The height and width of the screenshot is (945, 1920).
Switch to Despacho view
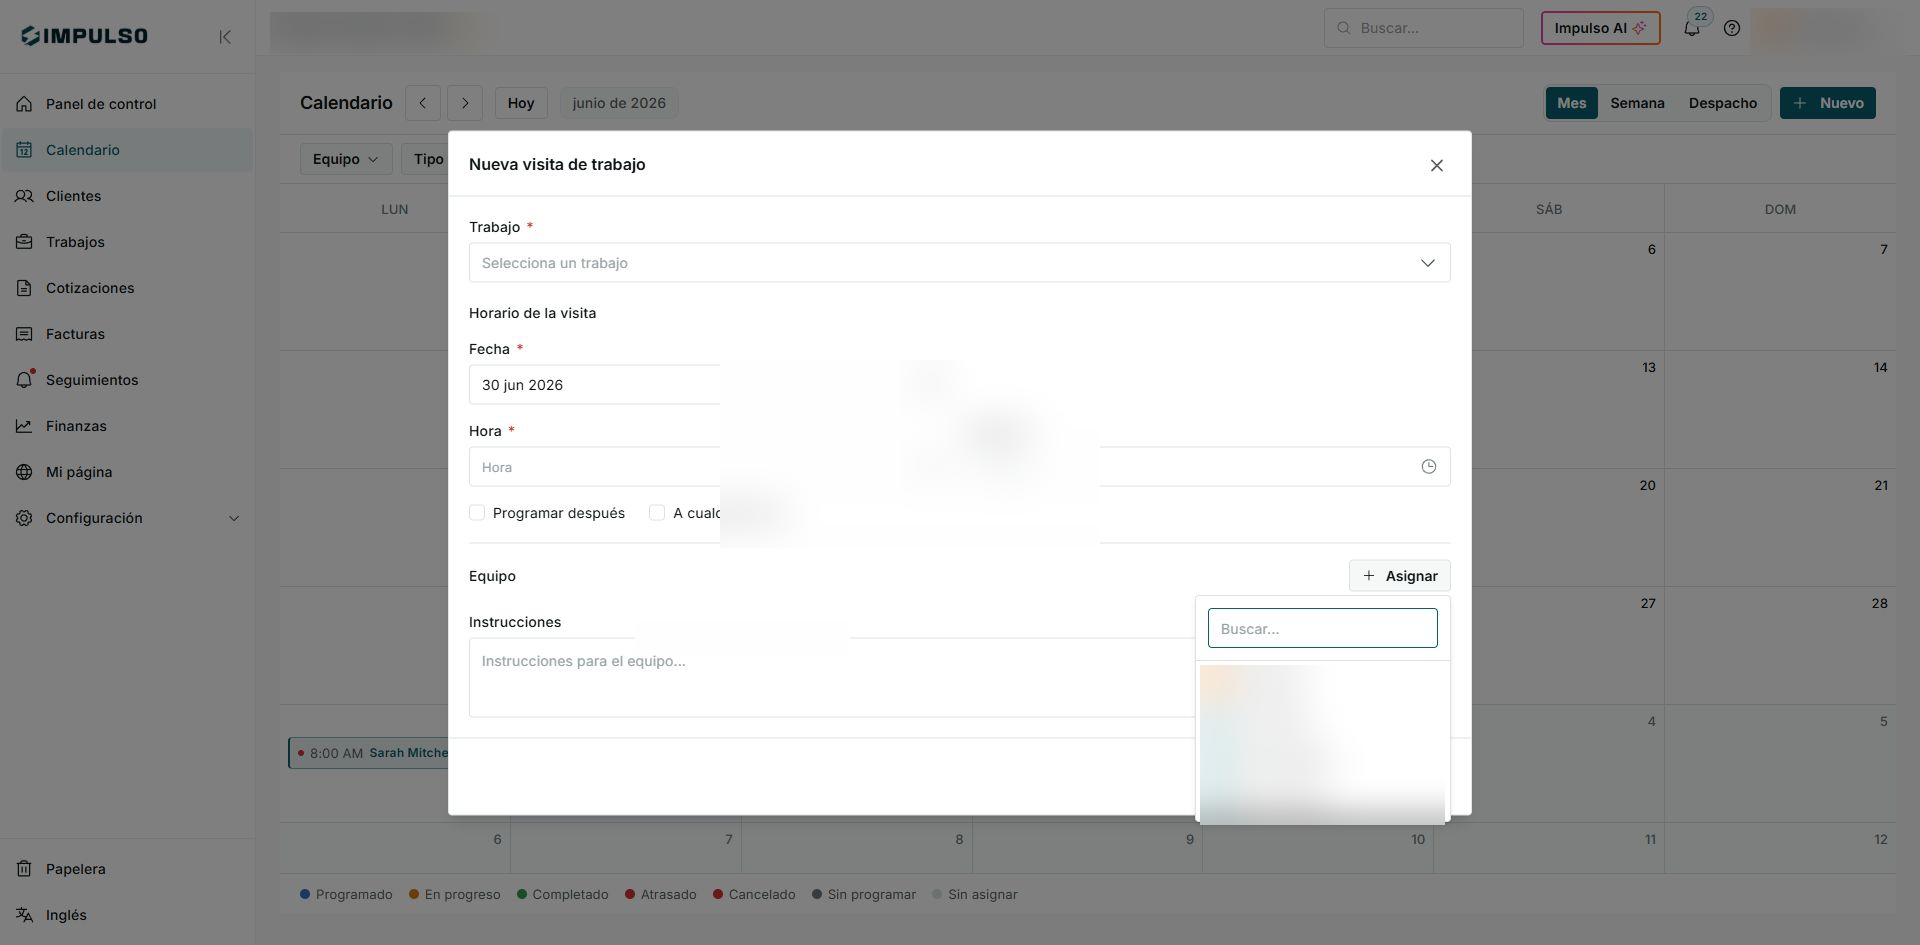pyautogui.click(x=1722, y=103)
